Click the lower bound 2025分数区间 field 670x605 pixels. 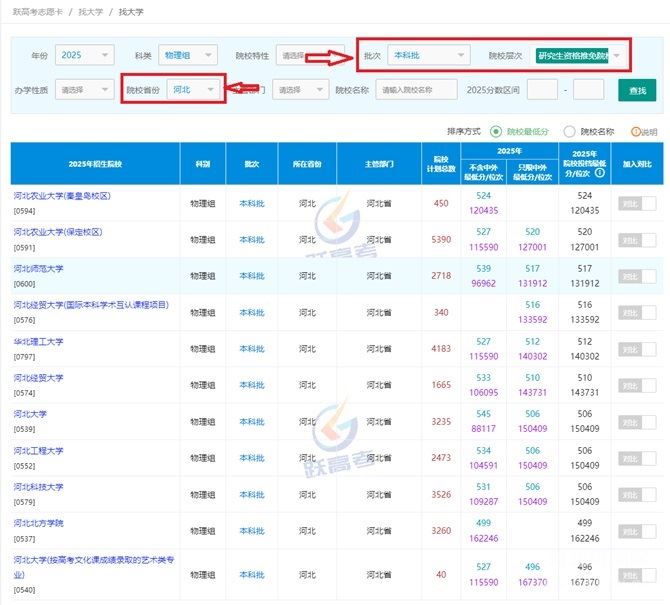coord(542,90)
